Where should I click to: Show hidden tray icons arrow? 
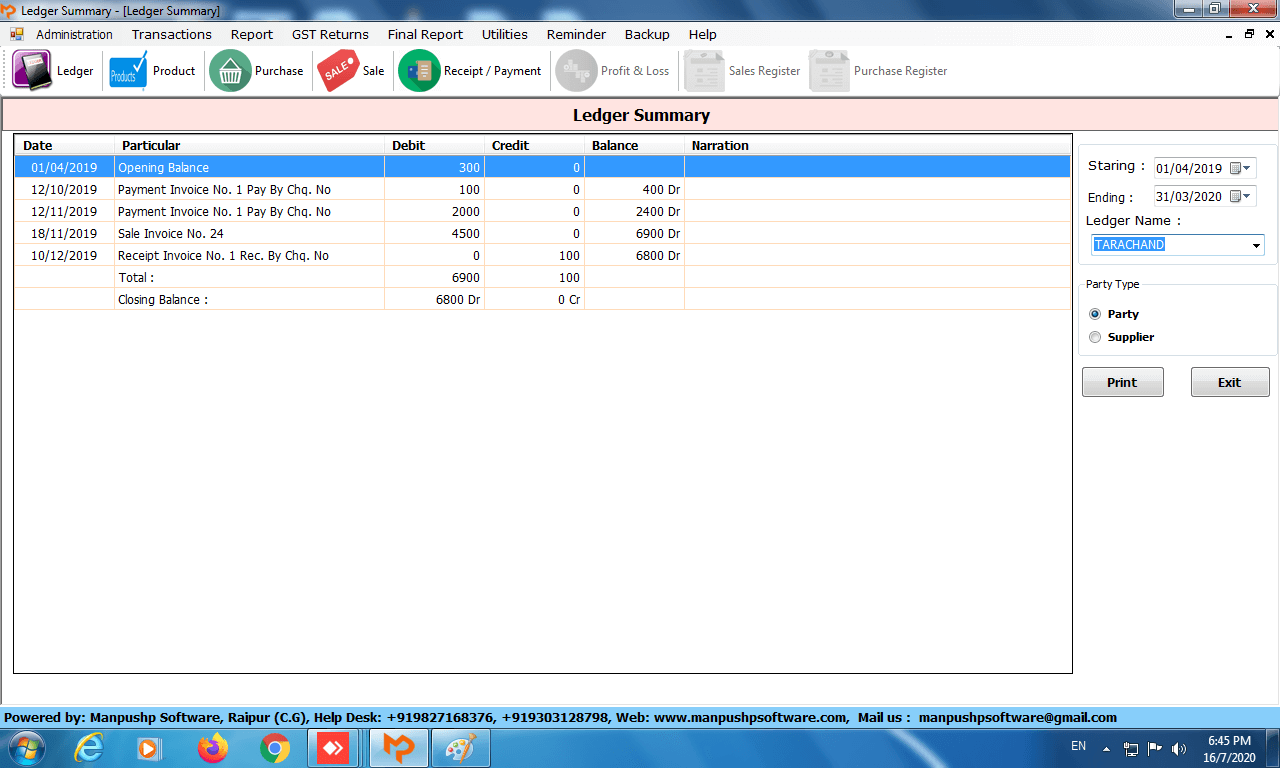coord(1106,748)
